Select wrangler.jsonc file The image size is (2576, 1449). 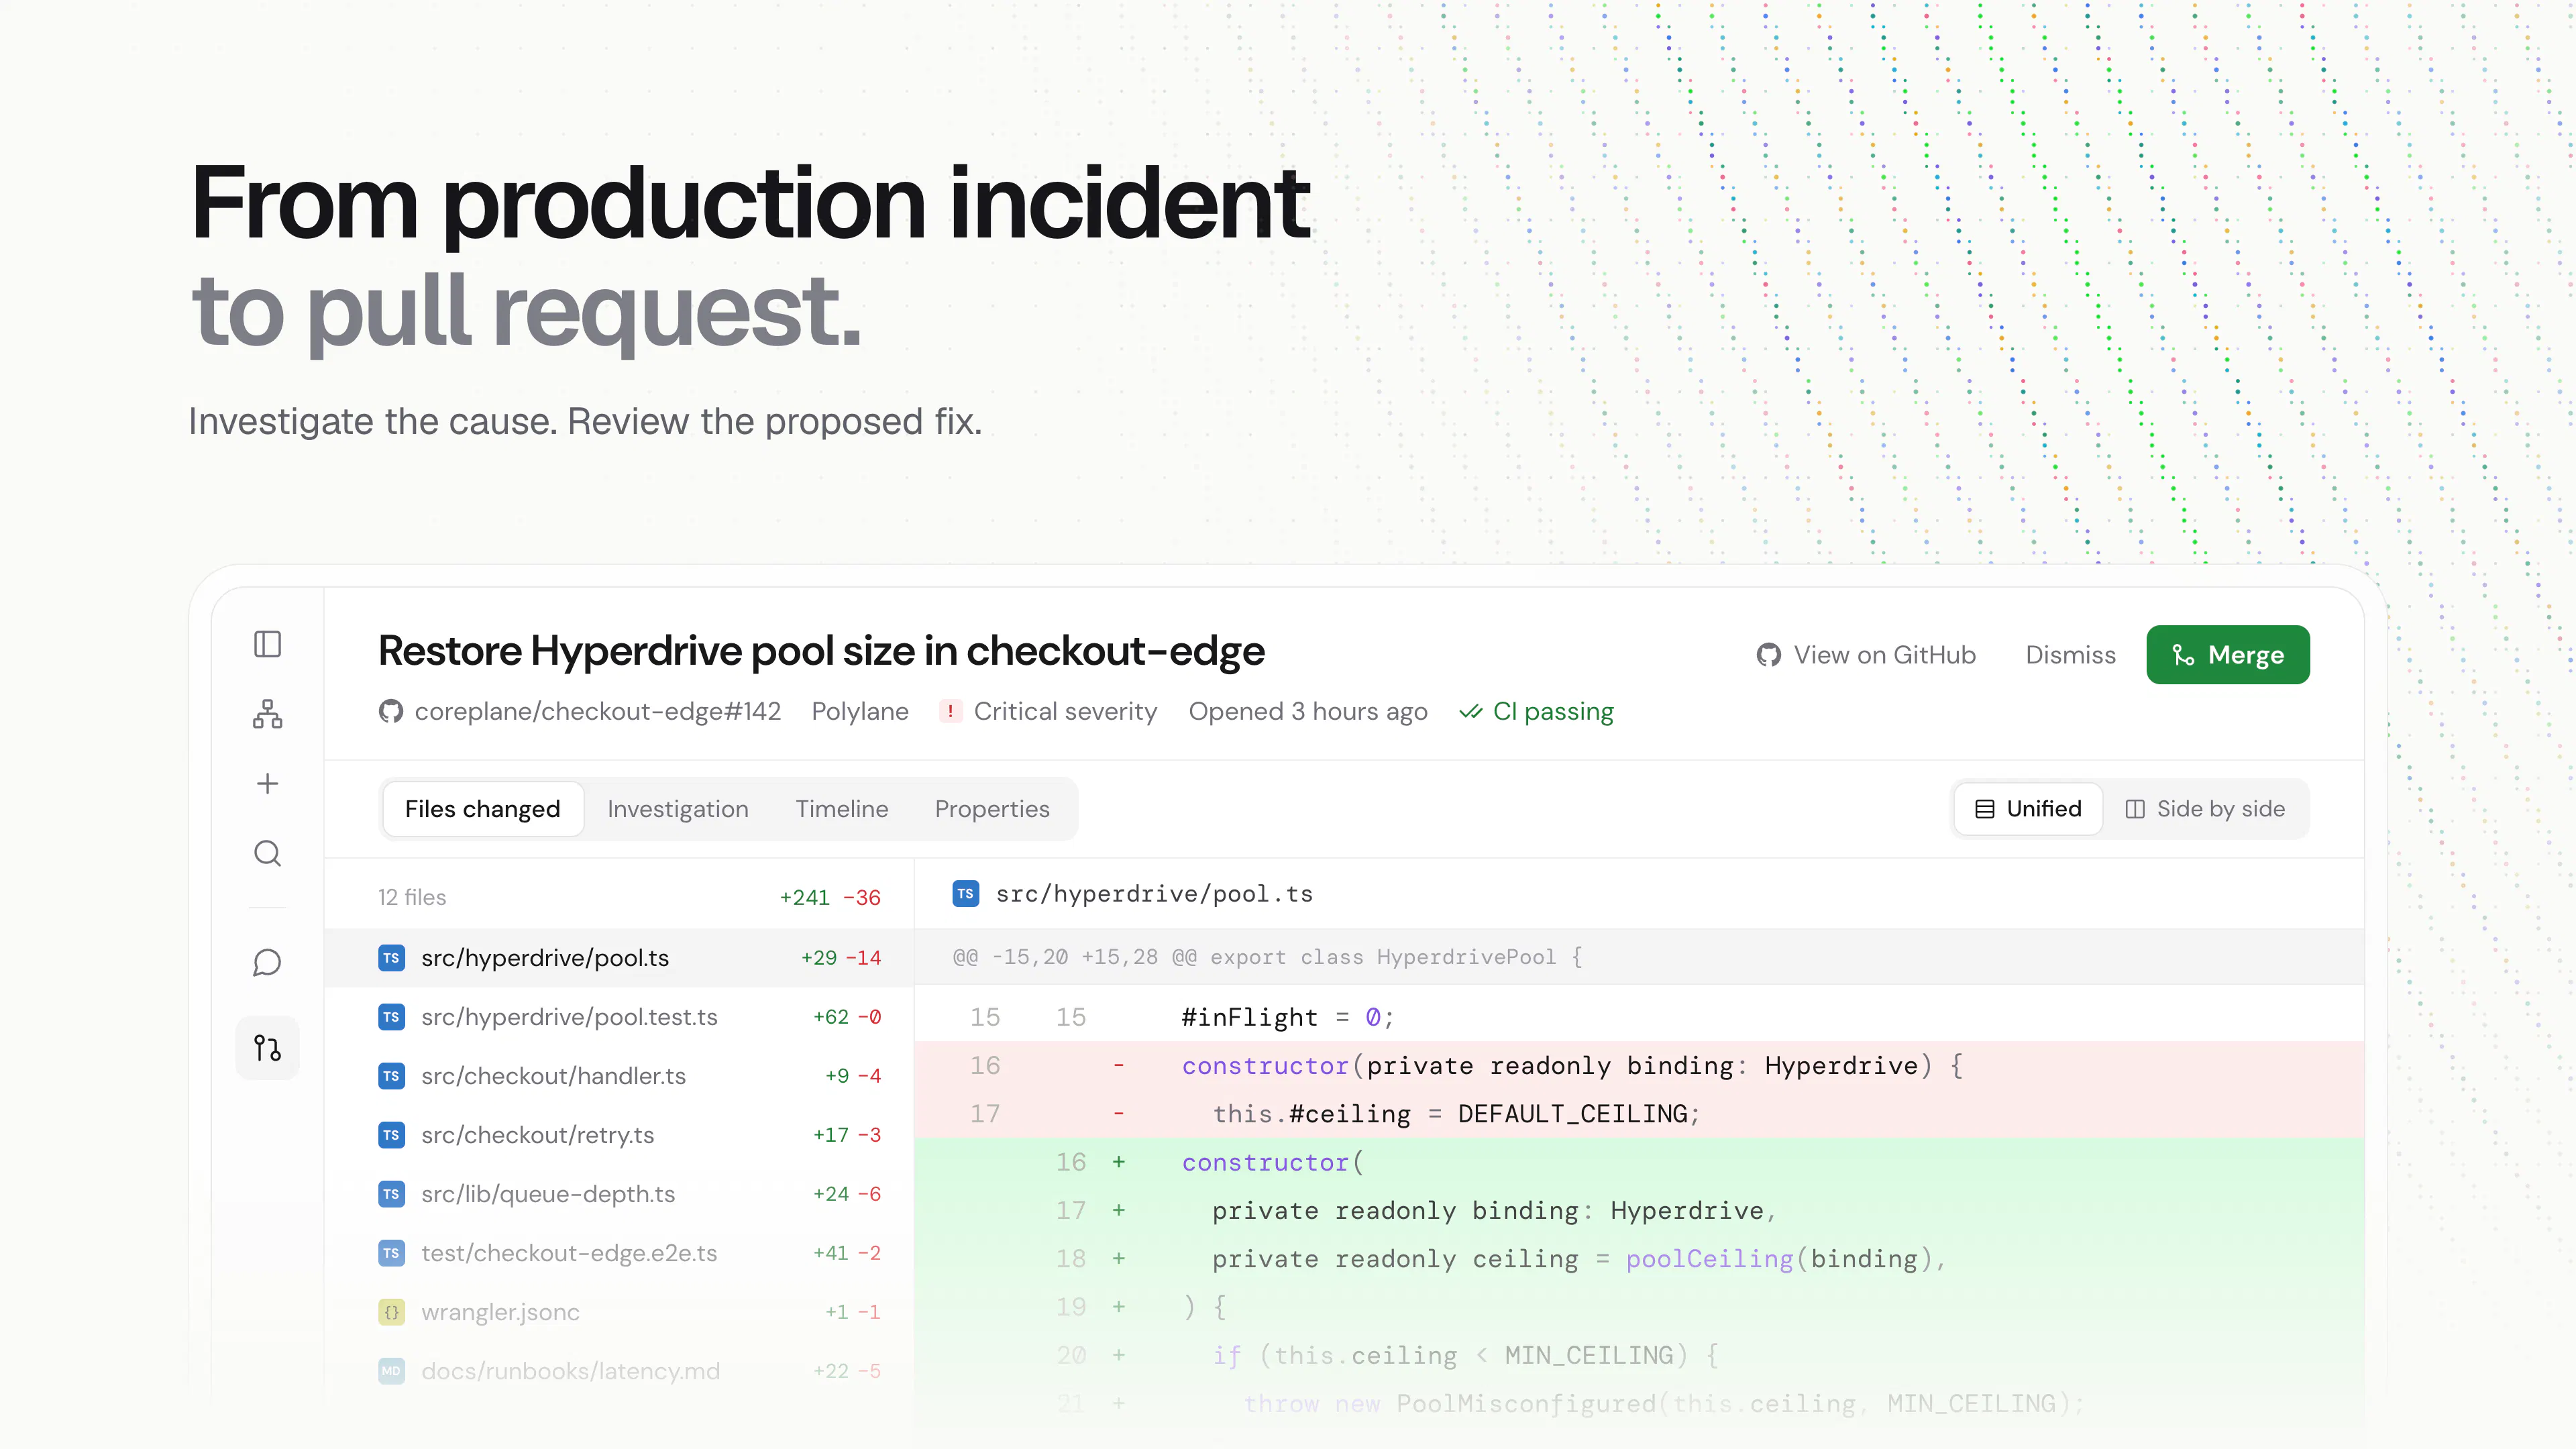coord(619,1312)
